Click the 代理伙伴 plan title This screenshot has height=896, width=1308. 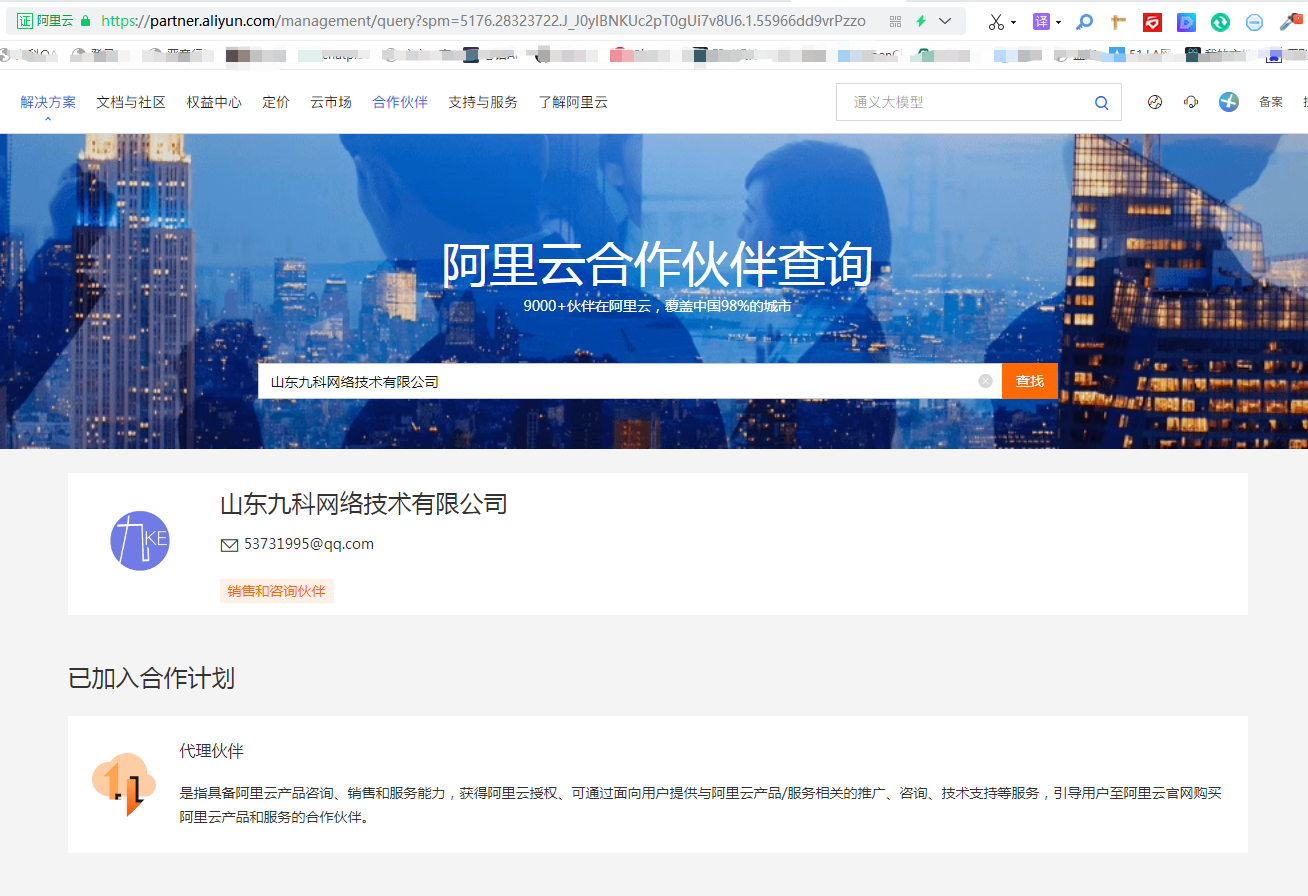tap(212, 751)
